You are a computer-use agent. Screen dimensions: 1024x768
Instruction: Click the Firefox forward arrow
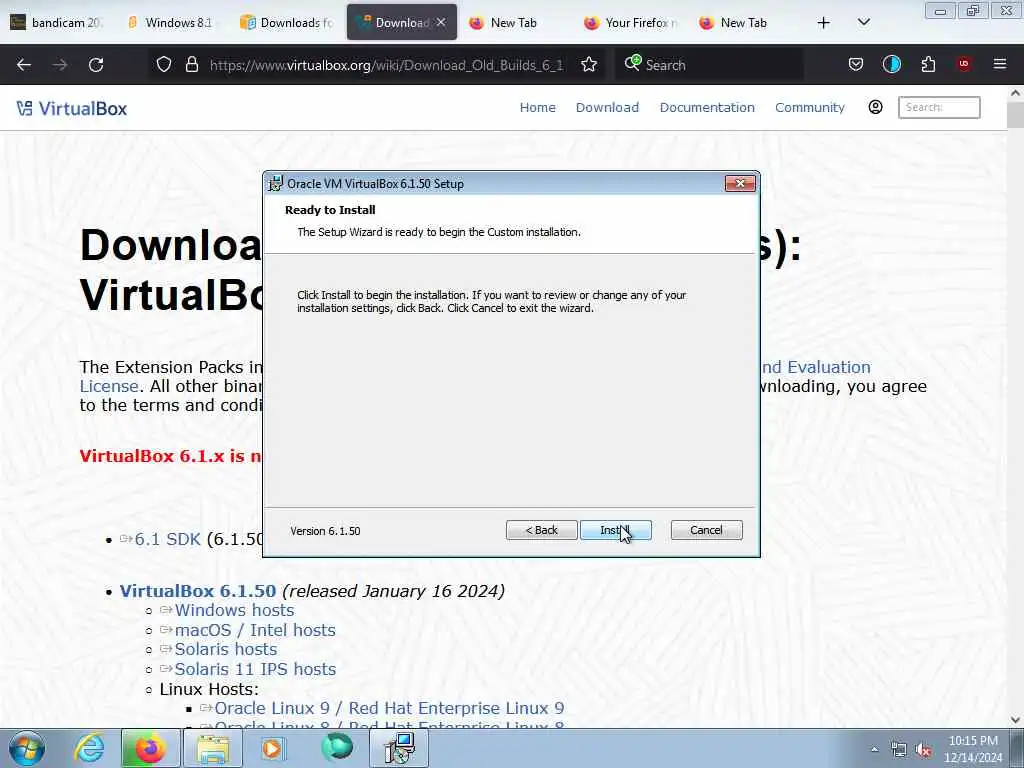click(x=60, y=65)
